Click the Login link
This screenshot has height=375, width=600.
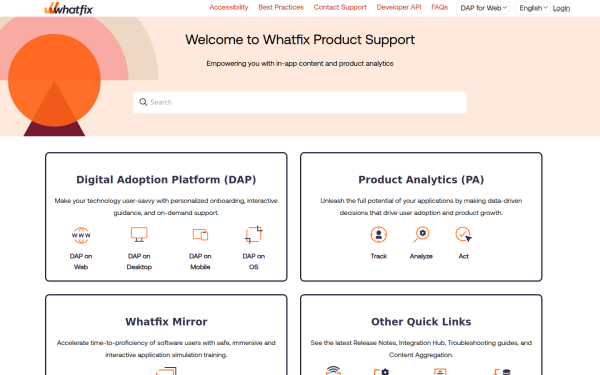(561, 8)
